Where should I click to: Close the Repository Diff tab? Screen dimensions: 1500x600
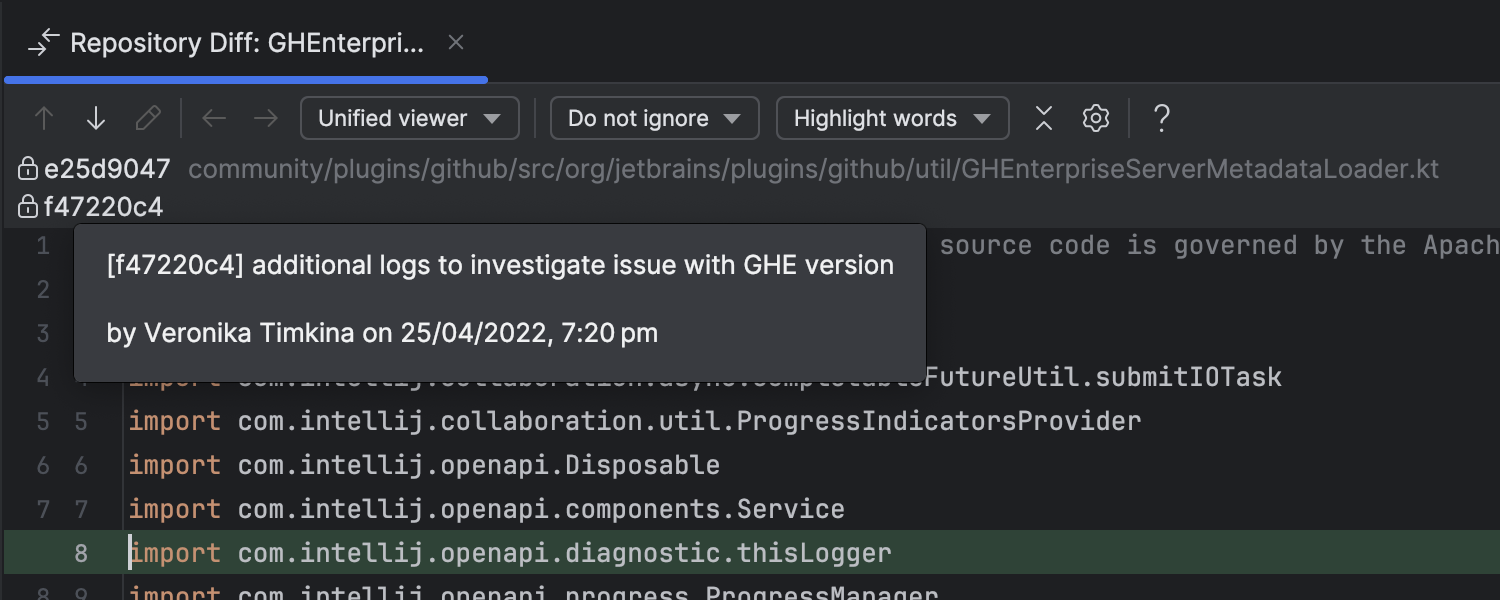tap(456, 43)
